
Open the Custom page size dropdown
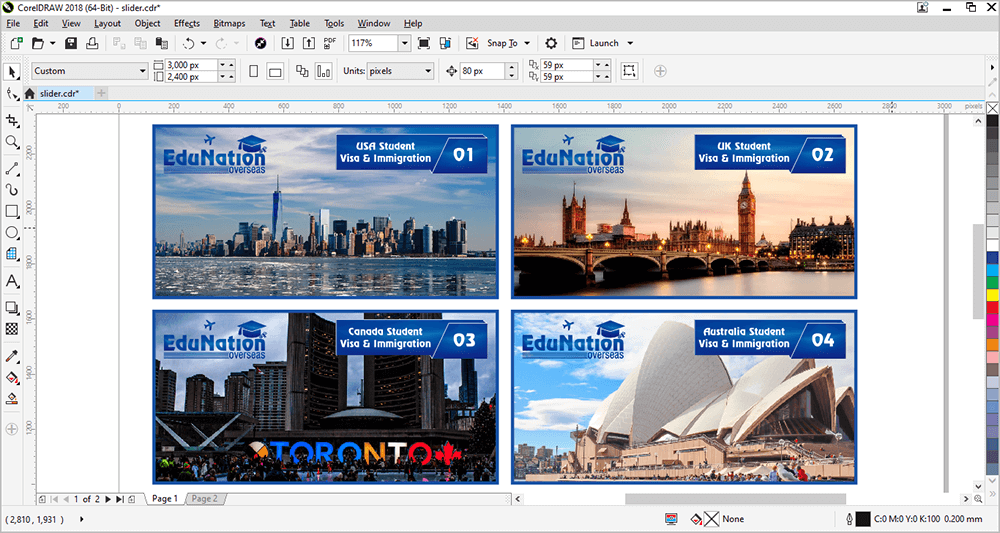pos(143,71)
